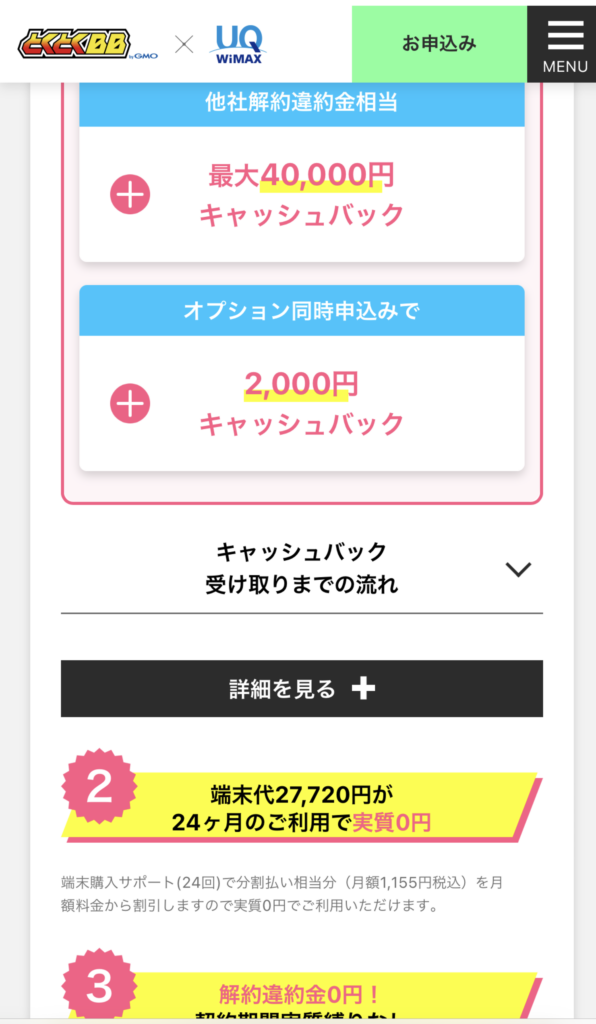
Task: Click the downward chevron next to 受け取りまでの流れ
Action: coord(518,569)
